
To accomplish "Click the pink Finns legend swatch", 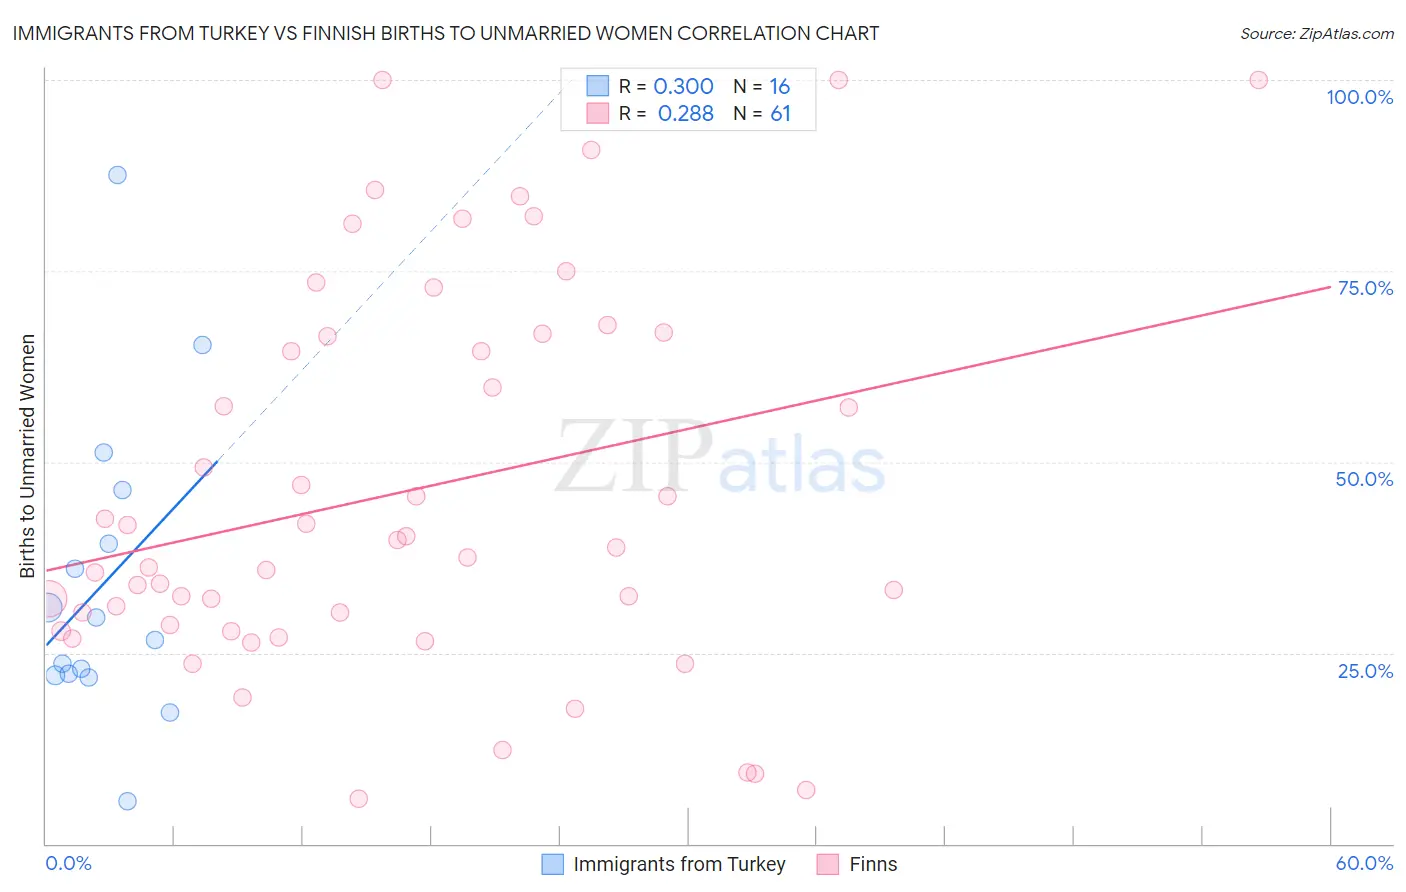I will 827,864.
